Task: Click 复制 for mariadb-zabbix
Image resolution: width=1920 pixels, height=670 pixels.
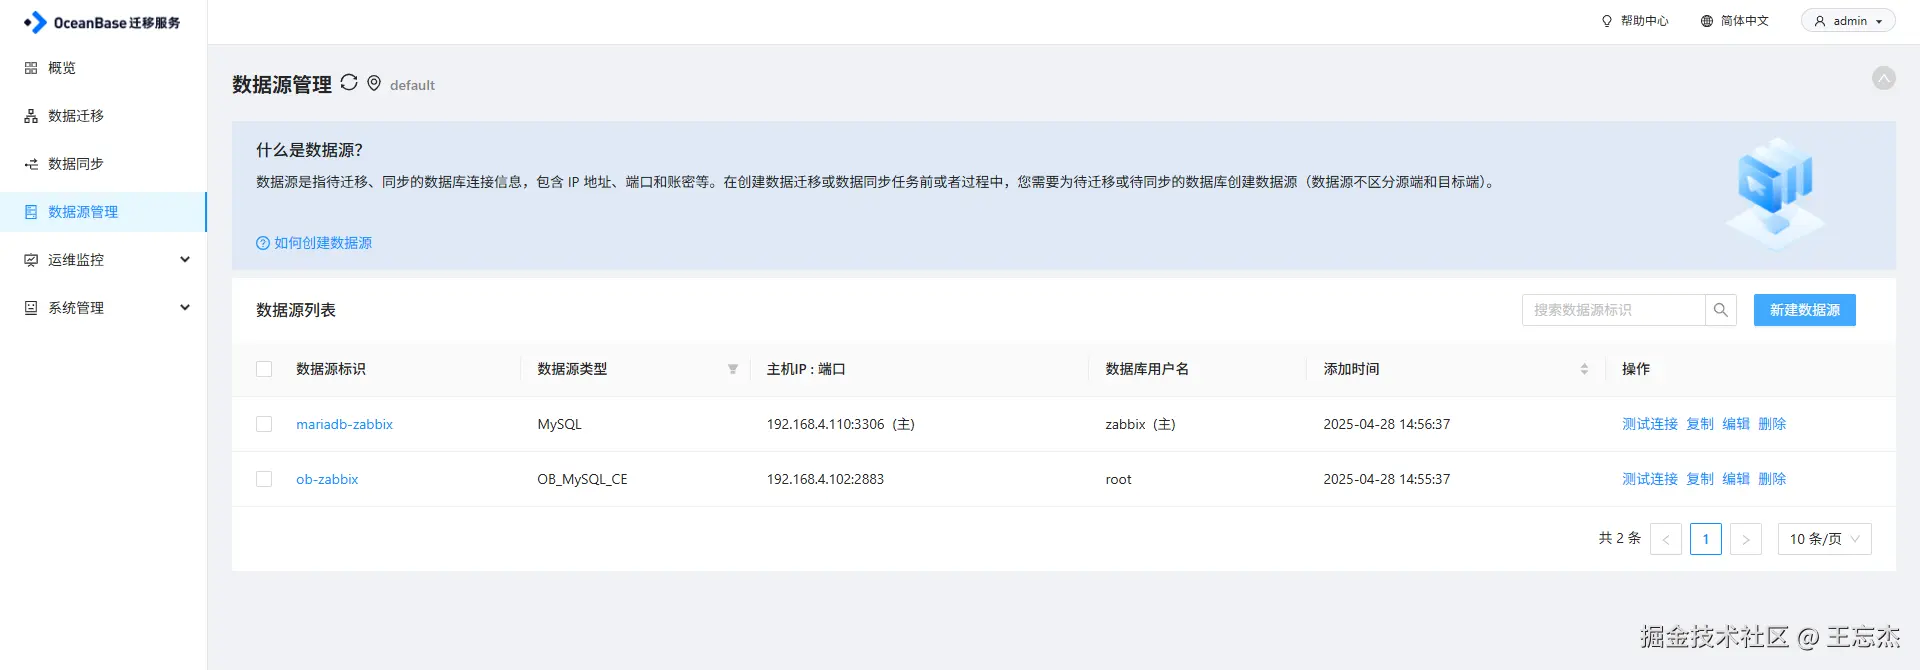Action: coord(1700,424)
